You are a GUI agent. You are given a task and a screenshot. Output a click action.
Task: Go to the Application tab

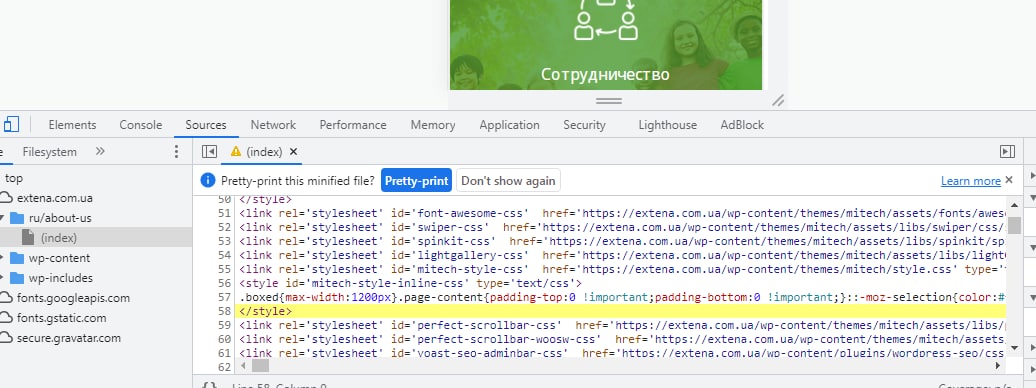[509, 125]
